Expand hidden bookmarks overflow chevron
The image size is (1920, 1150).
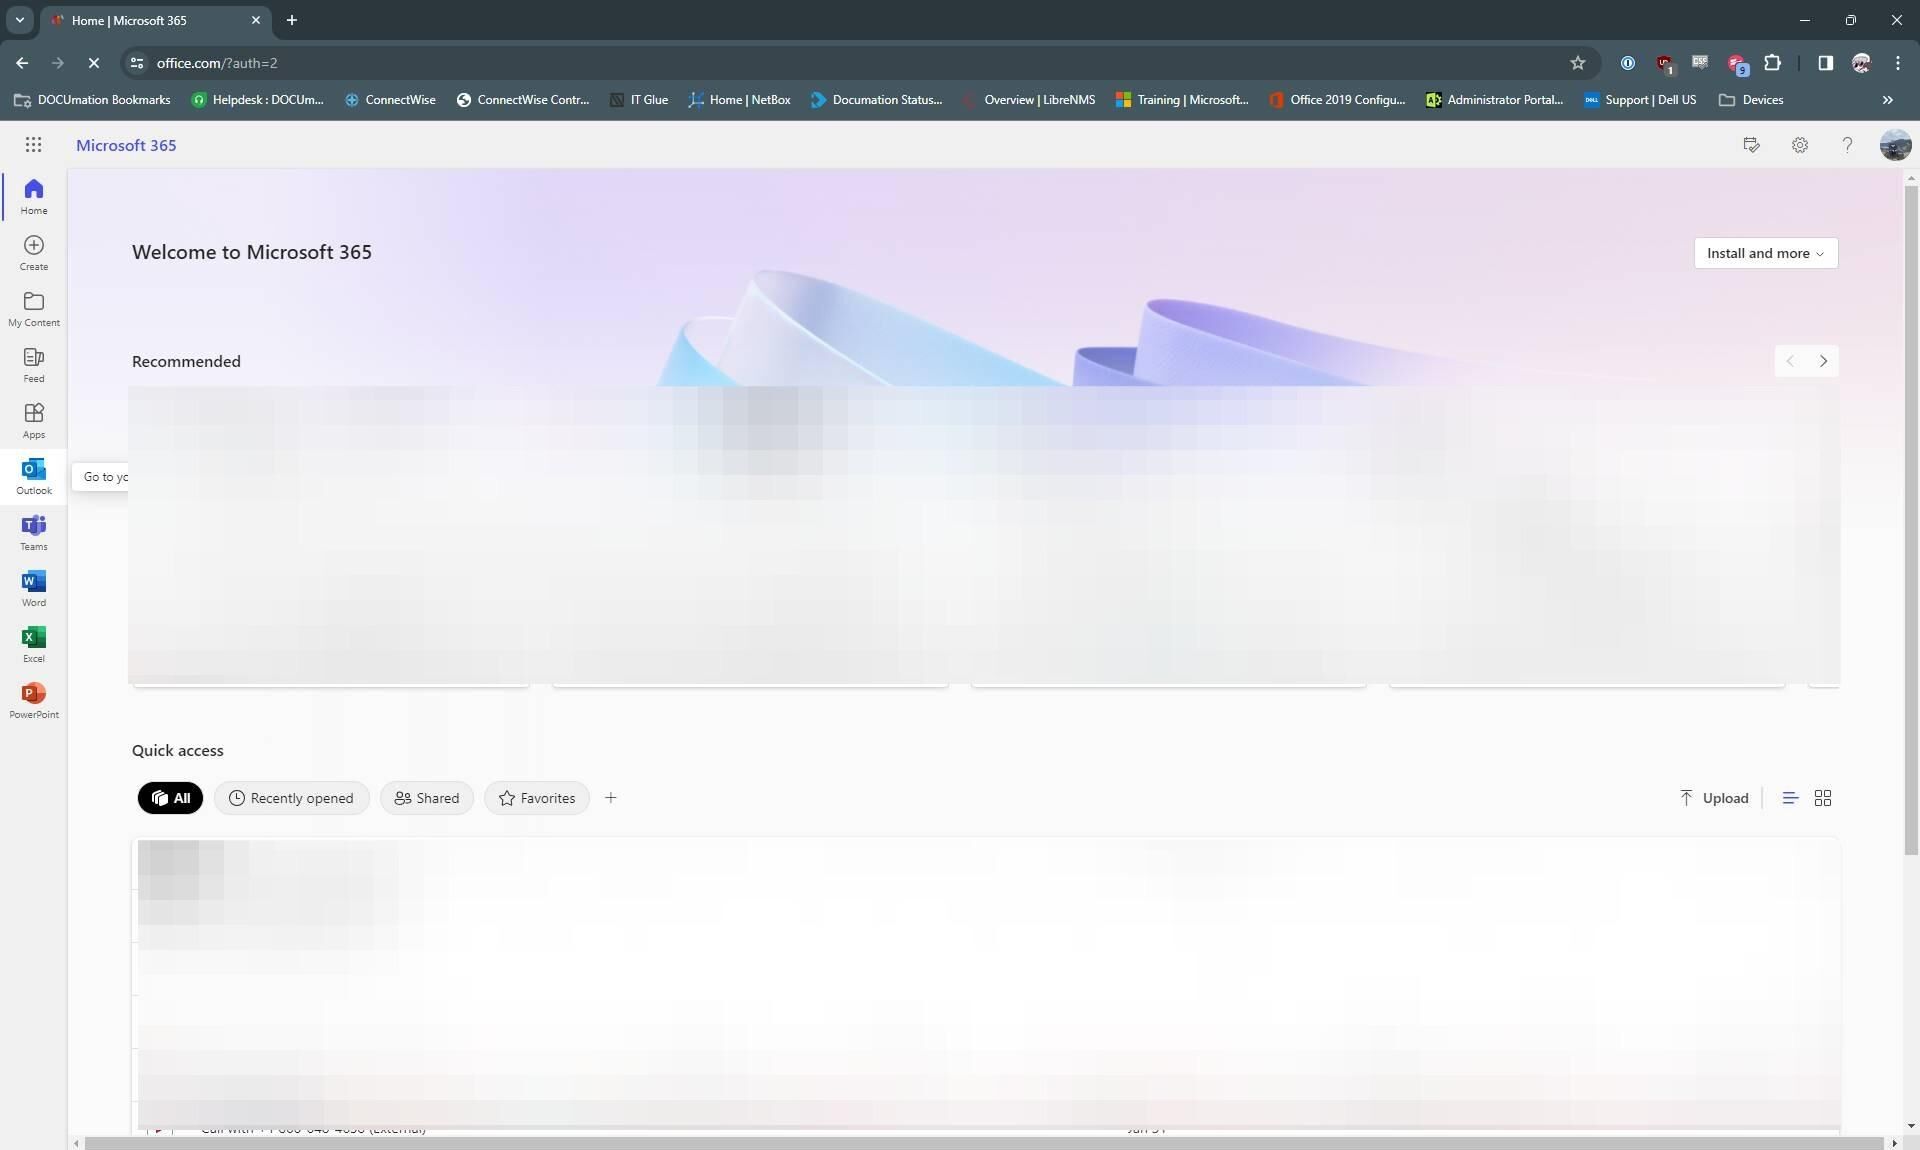pyautogui.click(x=1887, y=100)
